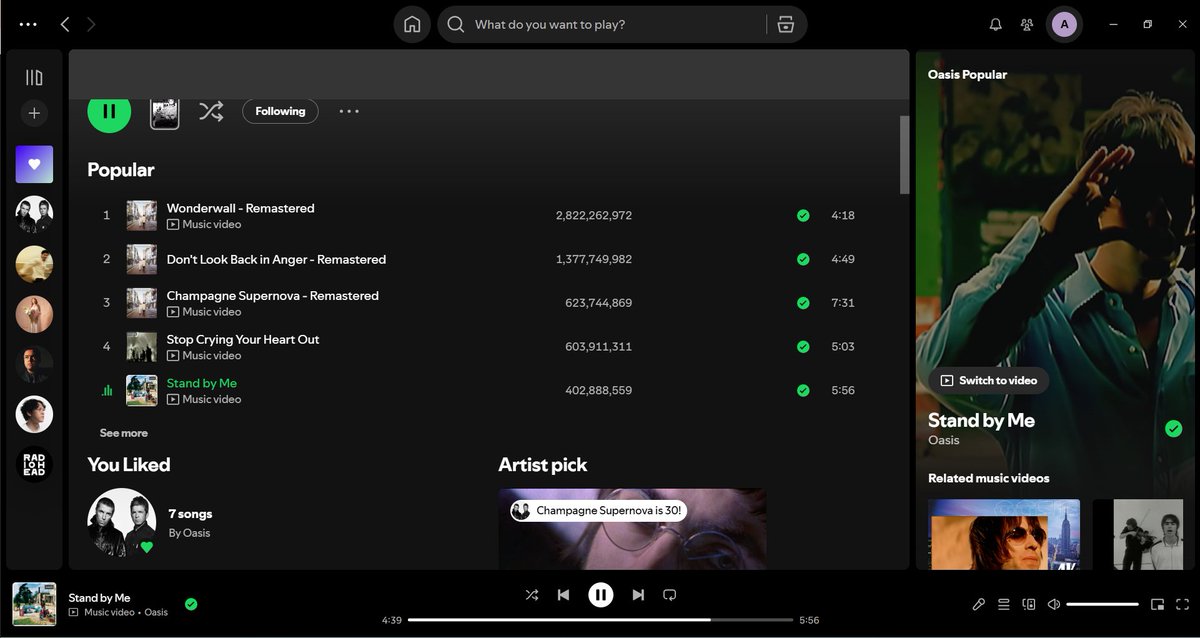
Task: Open Oasis artist link in Now Playing panel
Action: click(943, 440)
